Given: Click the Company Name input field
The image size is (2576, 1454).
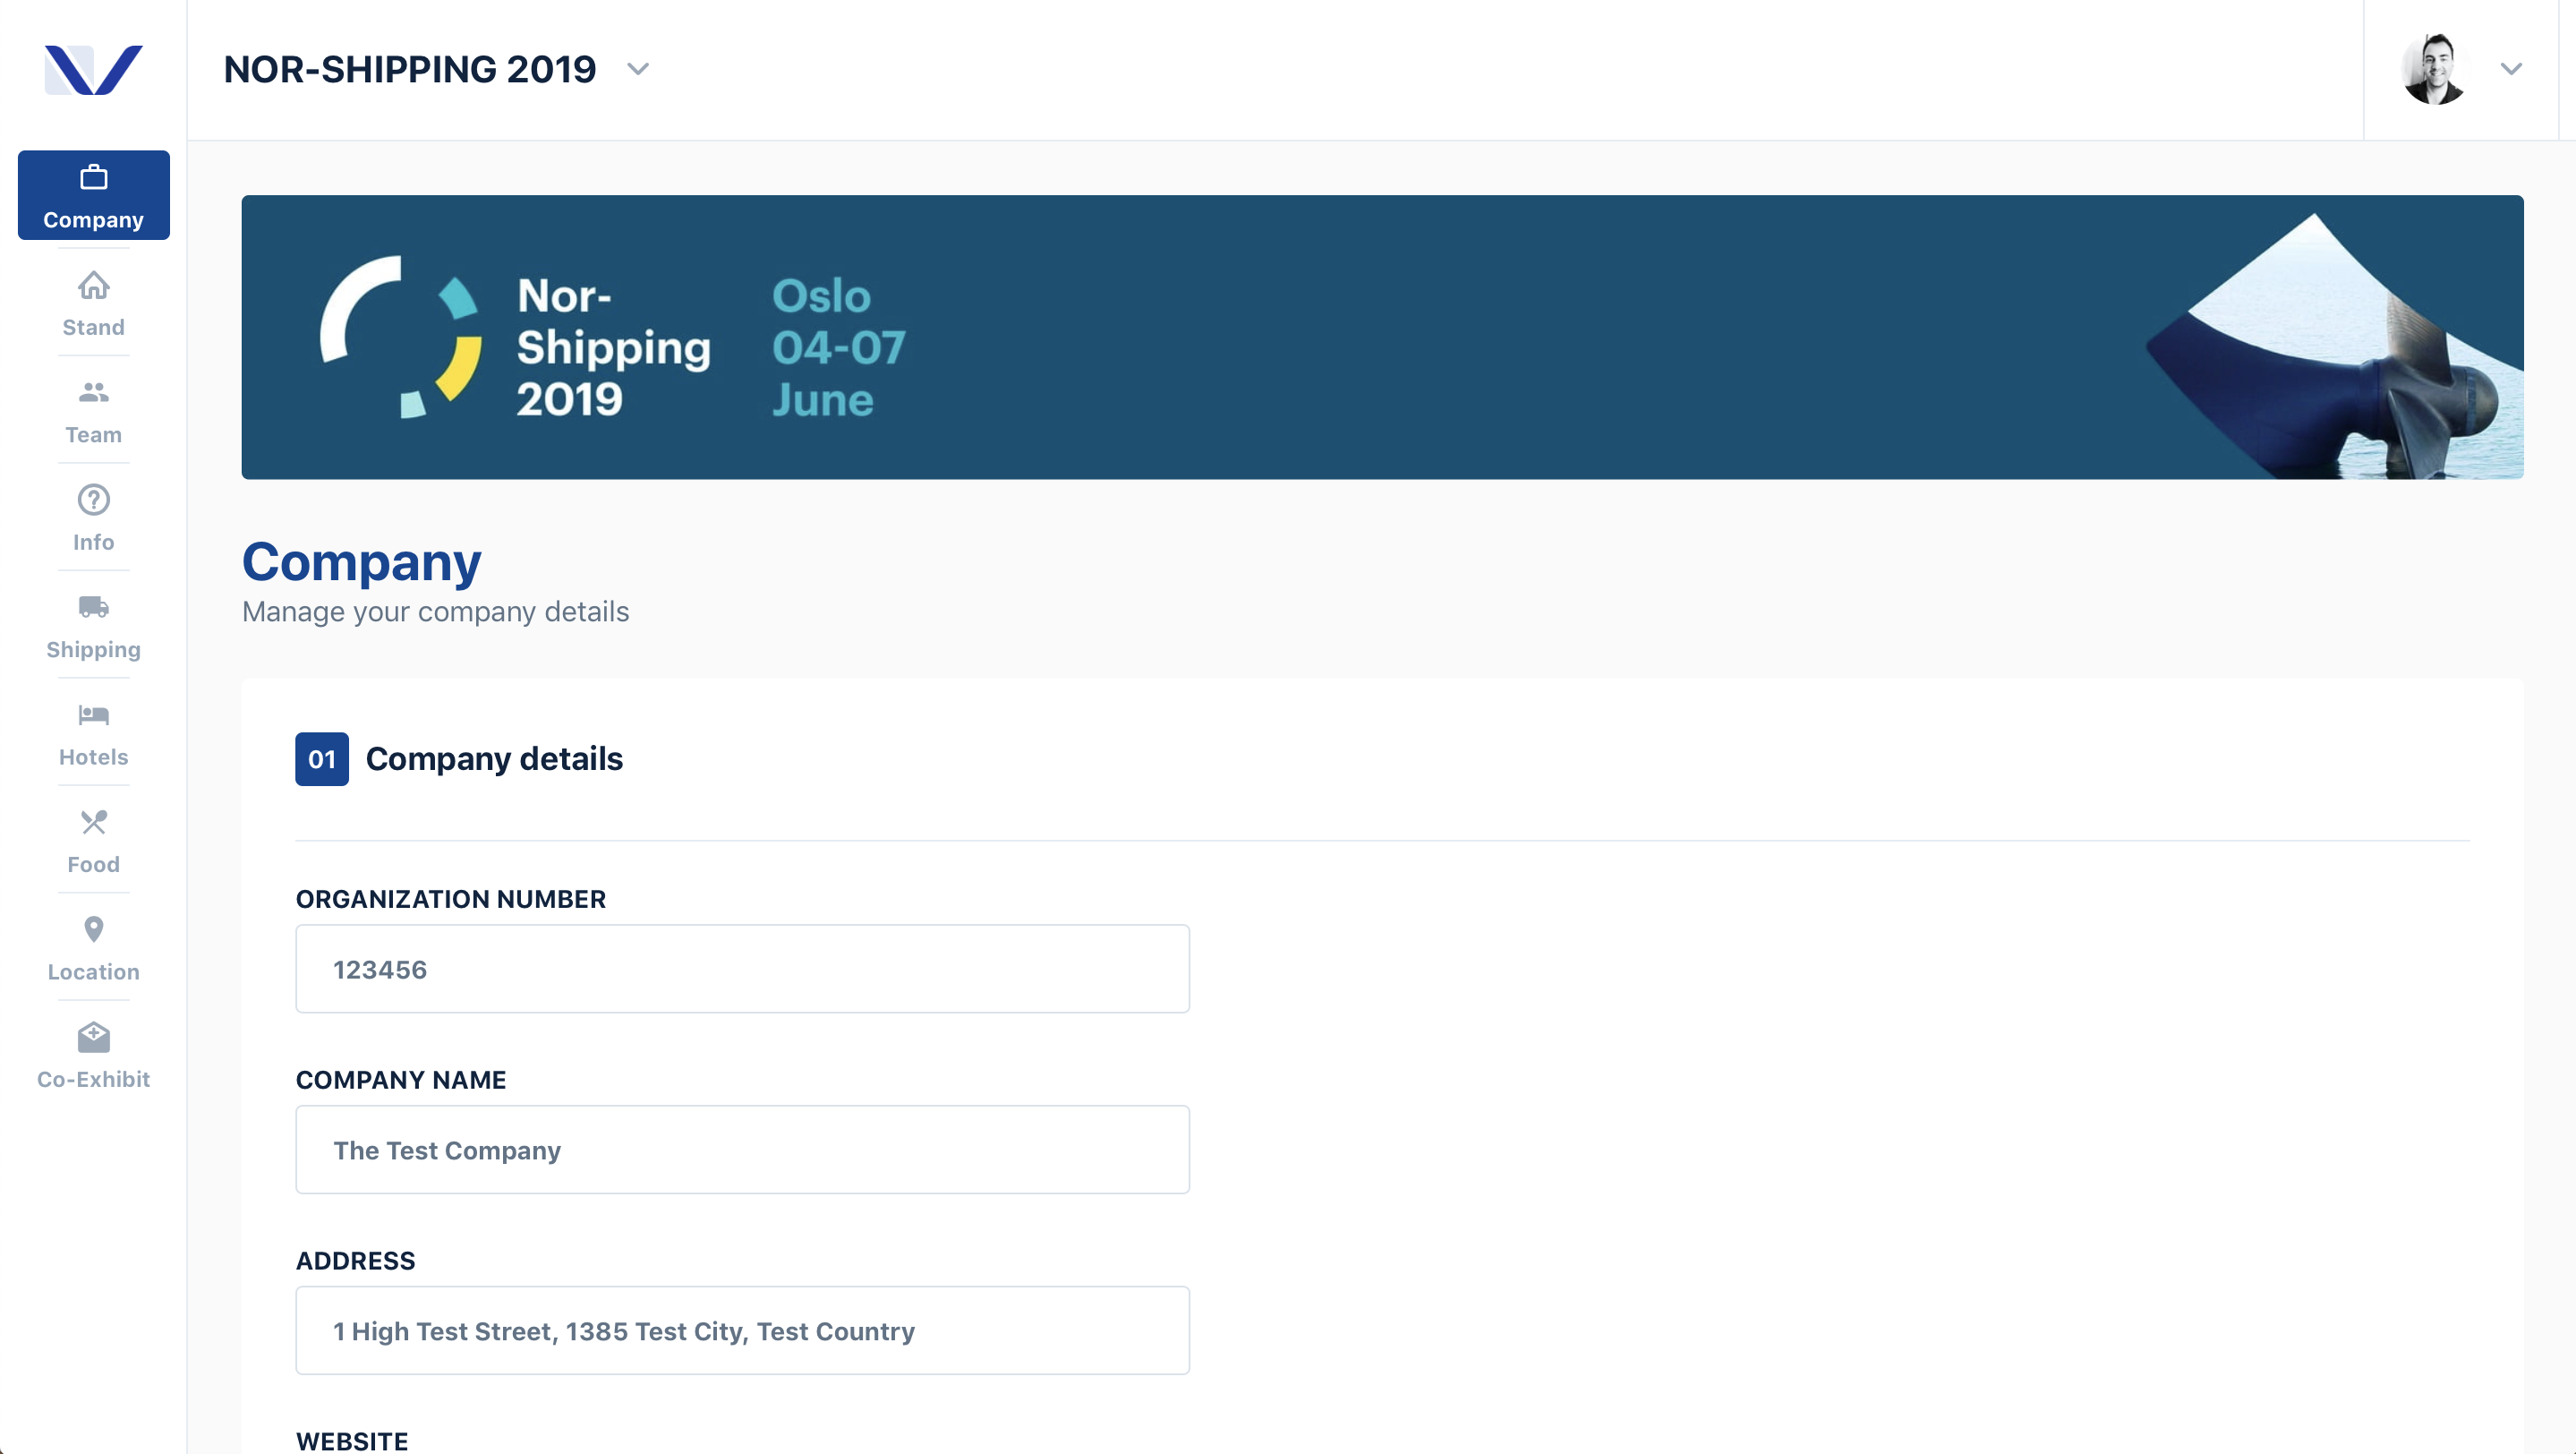Looking at the screenshot, I should [x=742, y=1150].
